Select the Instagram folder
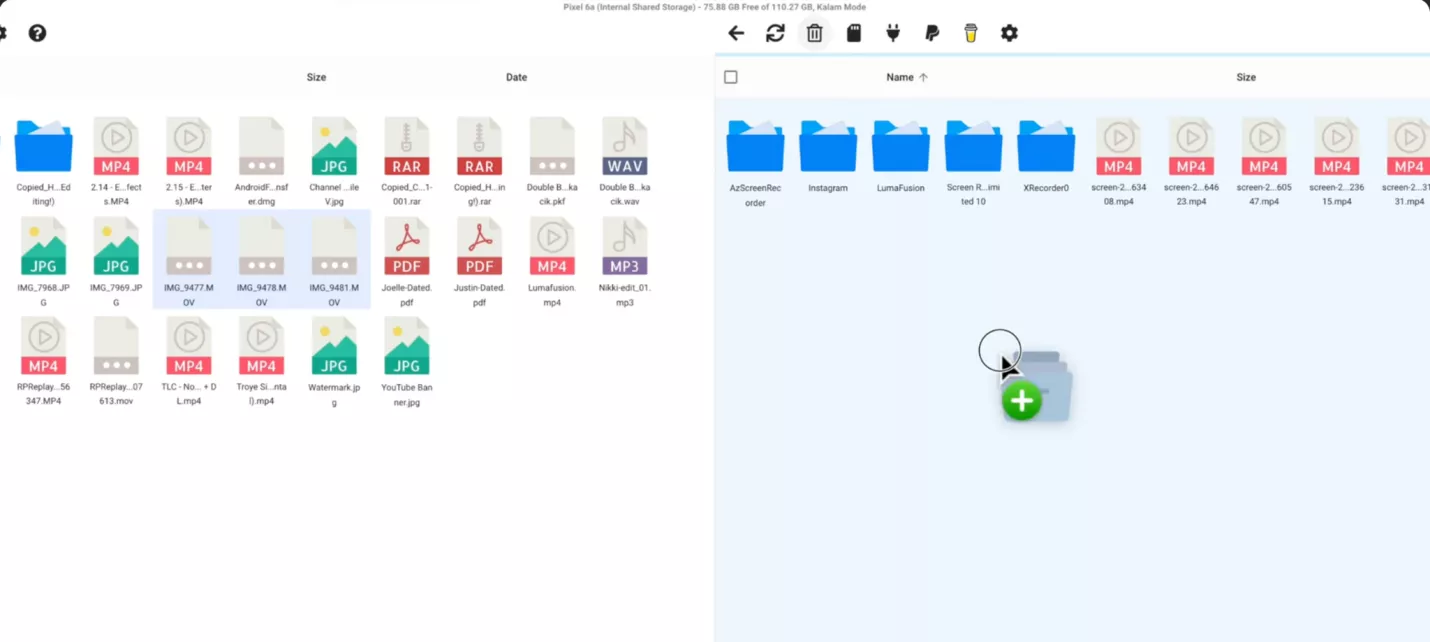 (828, 157)
